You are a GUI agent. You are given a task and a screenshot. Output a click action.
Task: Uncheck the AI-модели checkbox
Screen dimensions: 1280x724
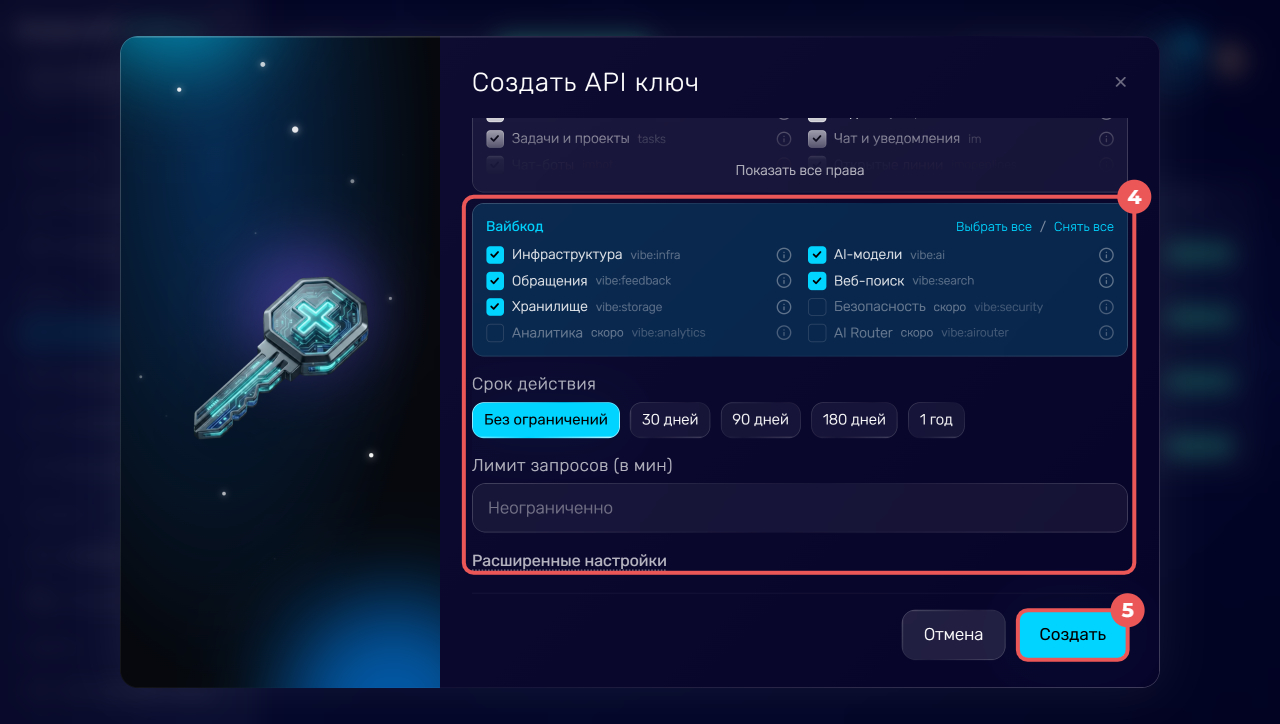point(817,255)
